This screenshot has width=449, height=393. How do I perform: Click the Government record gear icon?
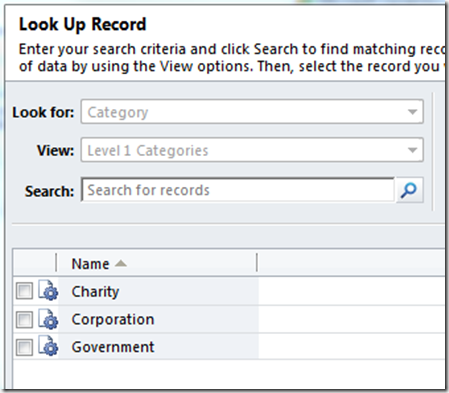pos(48,346)
